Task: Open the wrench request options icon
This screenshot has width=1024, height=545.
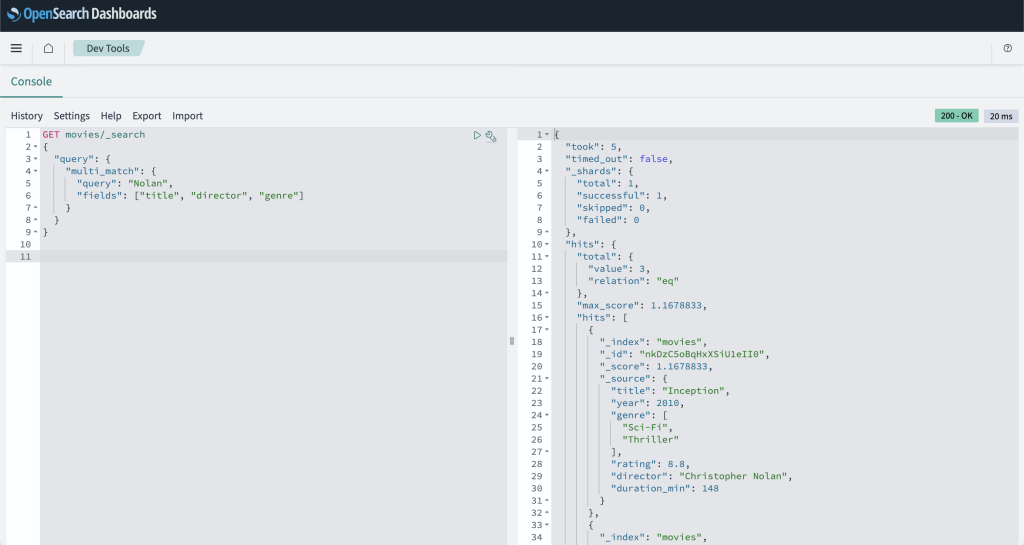Action: [x=491, y=136]
